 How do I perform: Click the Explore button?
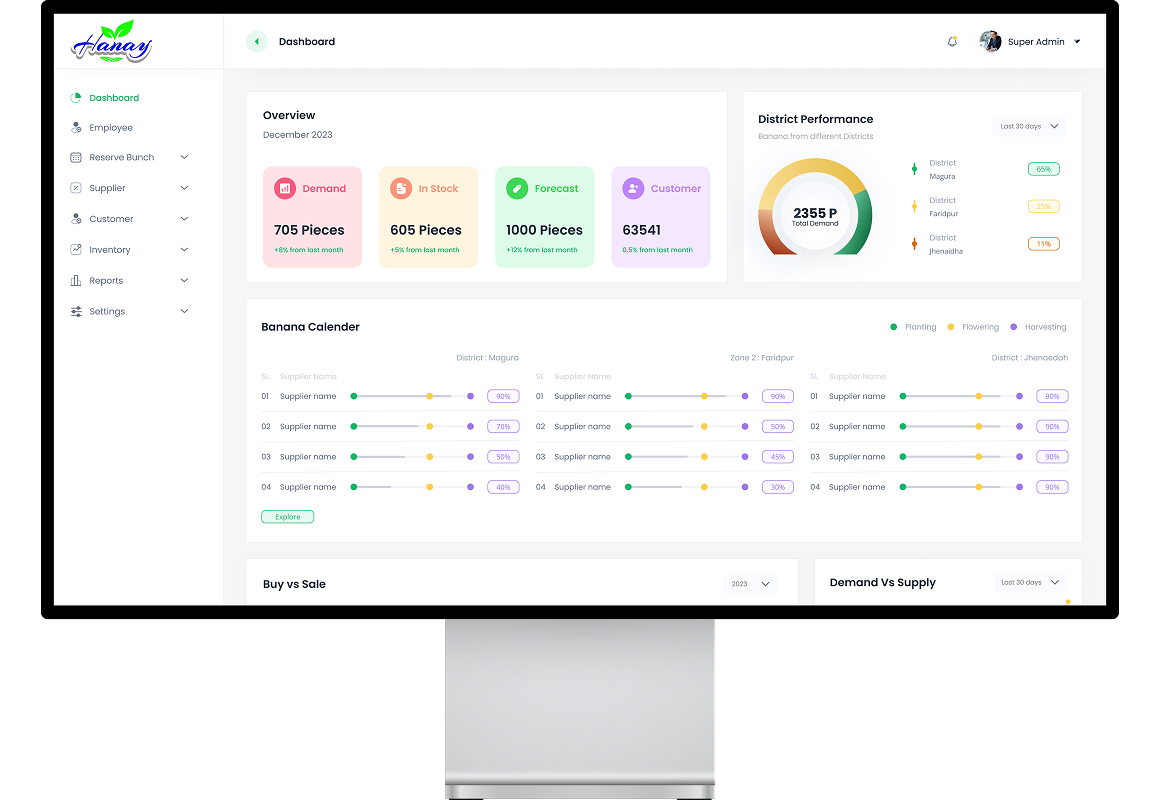287,517
